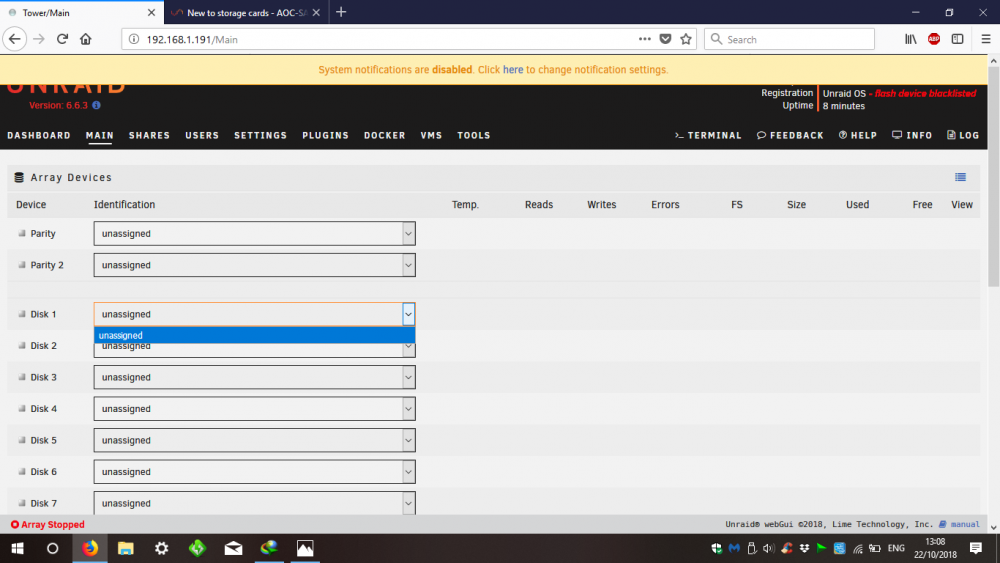The width and height of the screenshot is (1000, 563).
Task: Open the Parity device dropdown
Action: [x=254, y=233]
